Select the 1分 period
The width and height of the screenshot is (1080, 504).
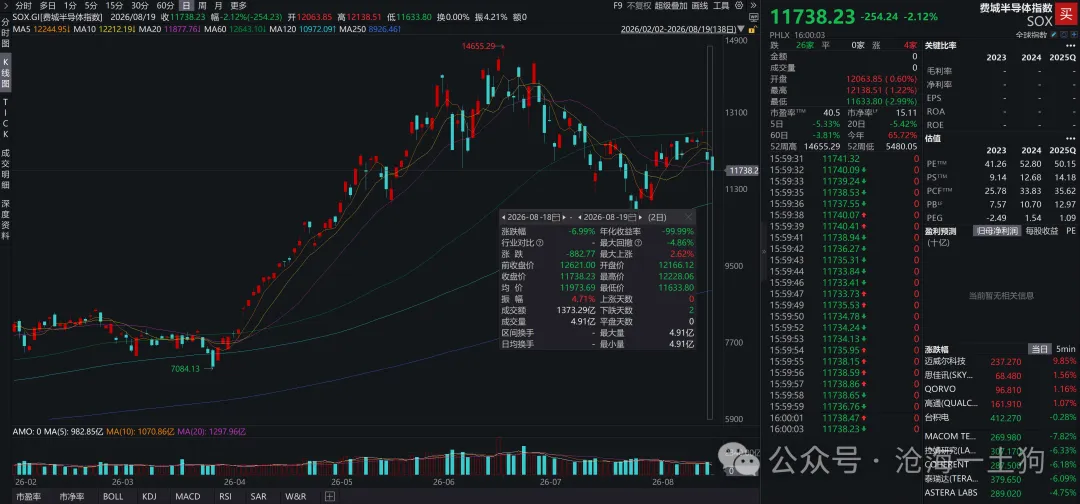point(70,6)
